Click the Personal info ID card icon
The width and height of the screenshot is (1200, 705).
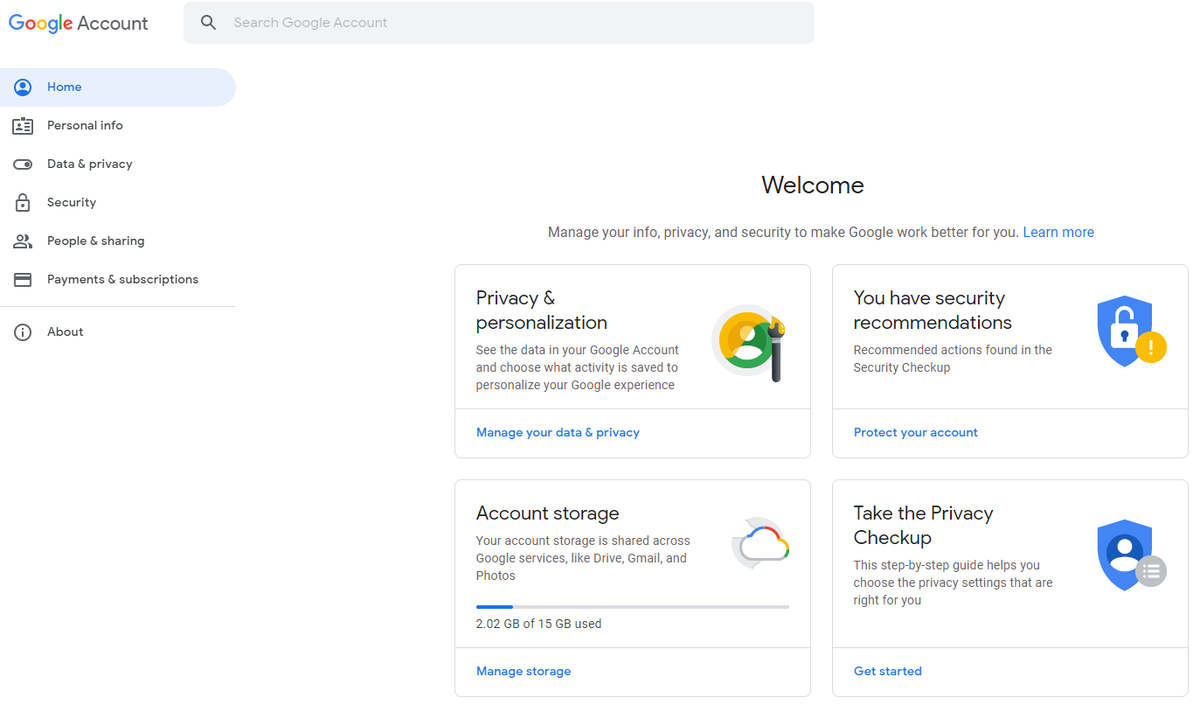coord(22,126)
